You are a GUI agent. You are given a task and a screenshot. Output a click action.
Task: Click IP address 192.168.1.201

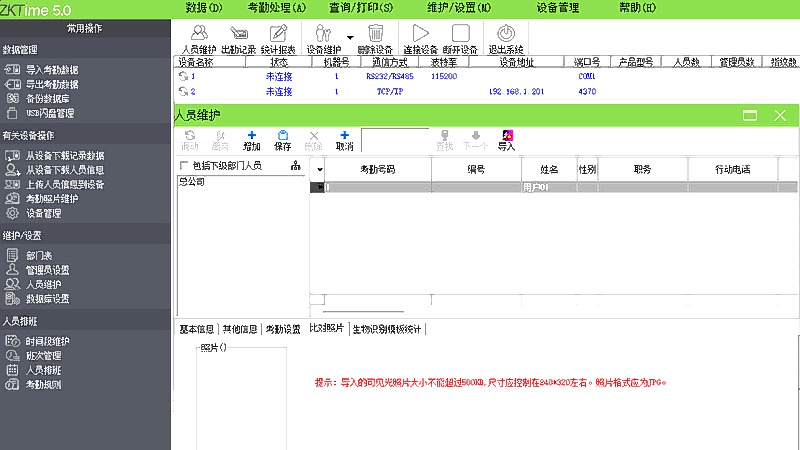click(516, 92)
